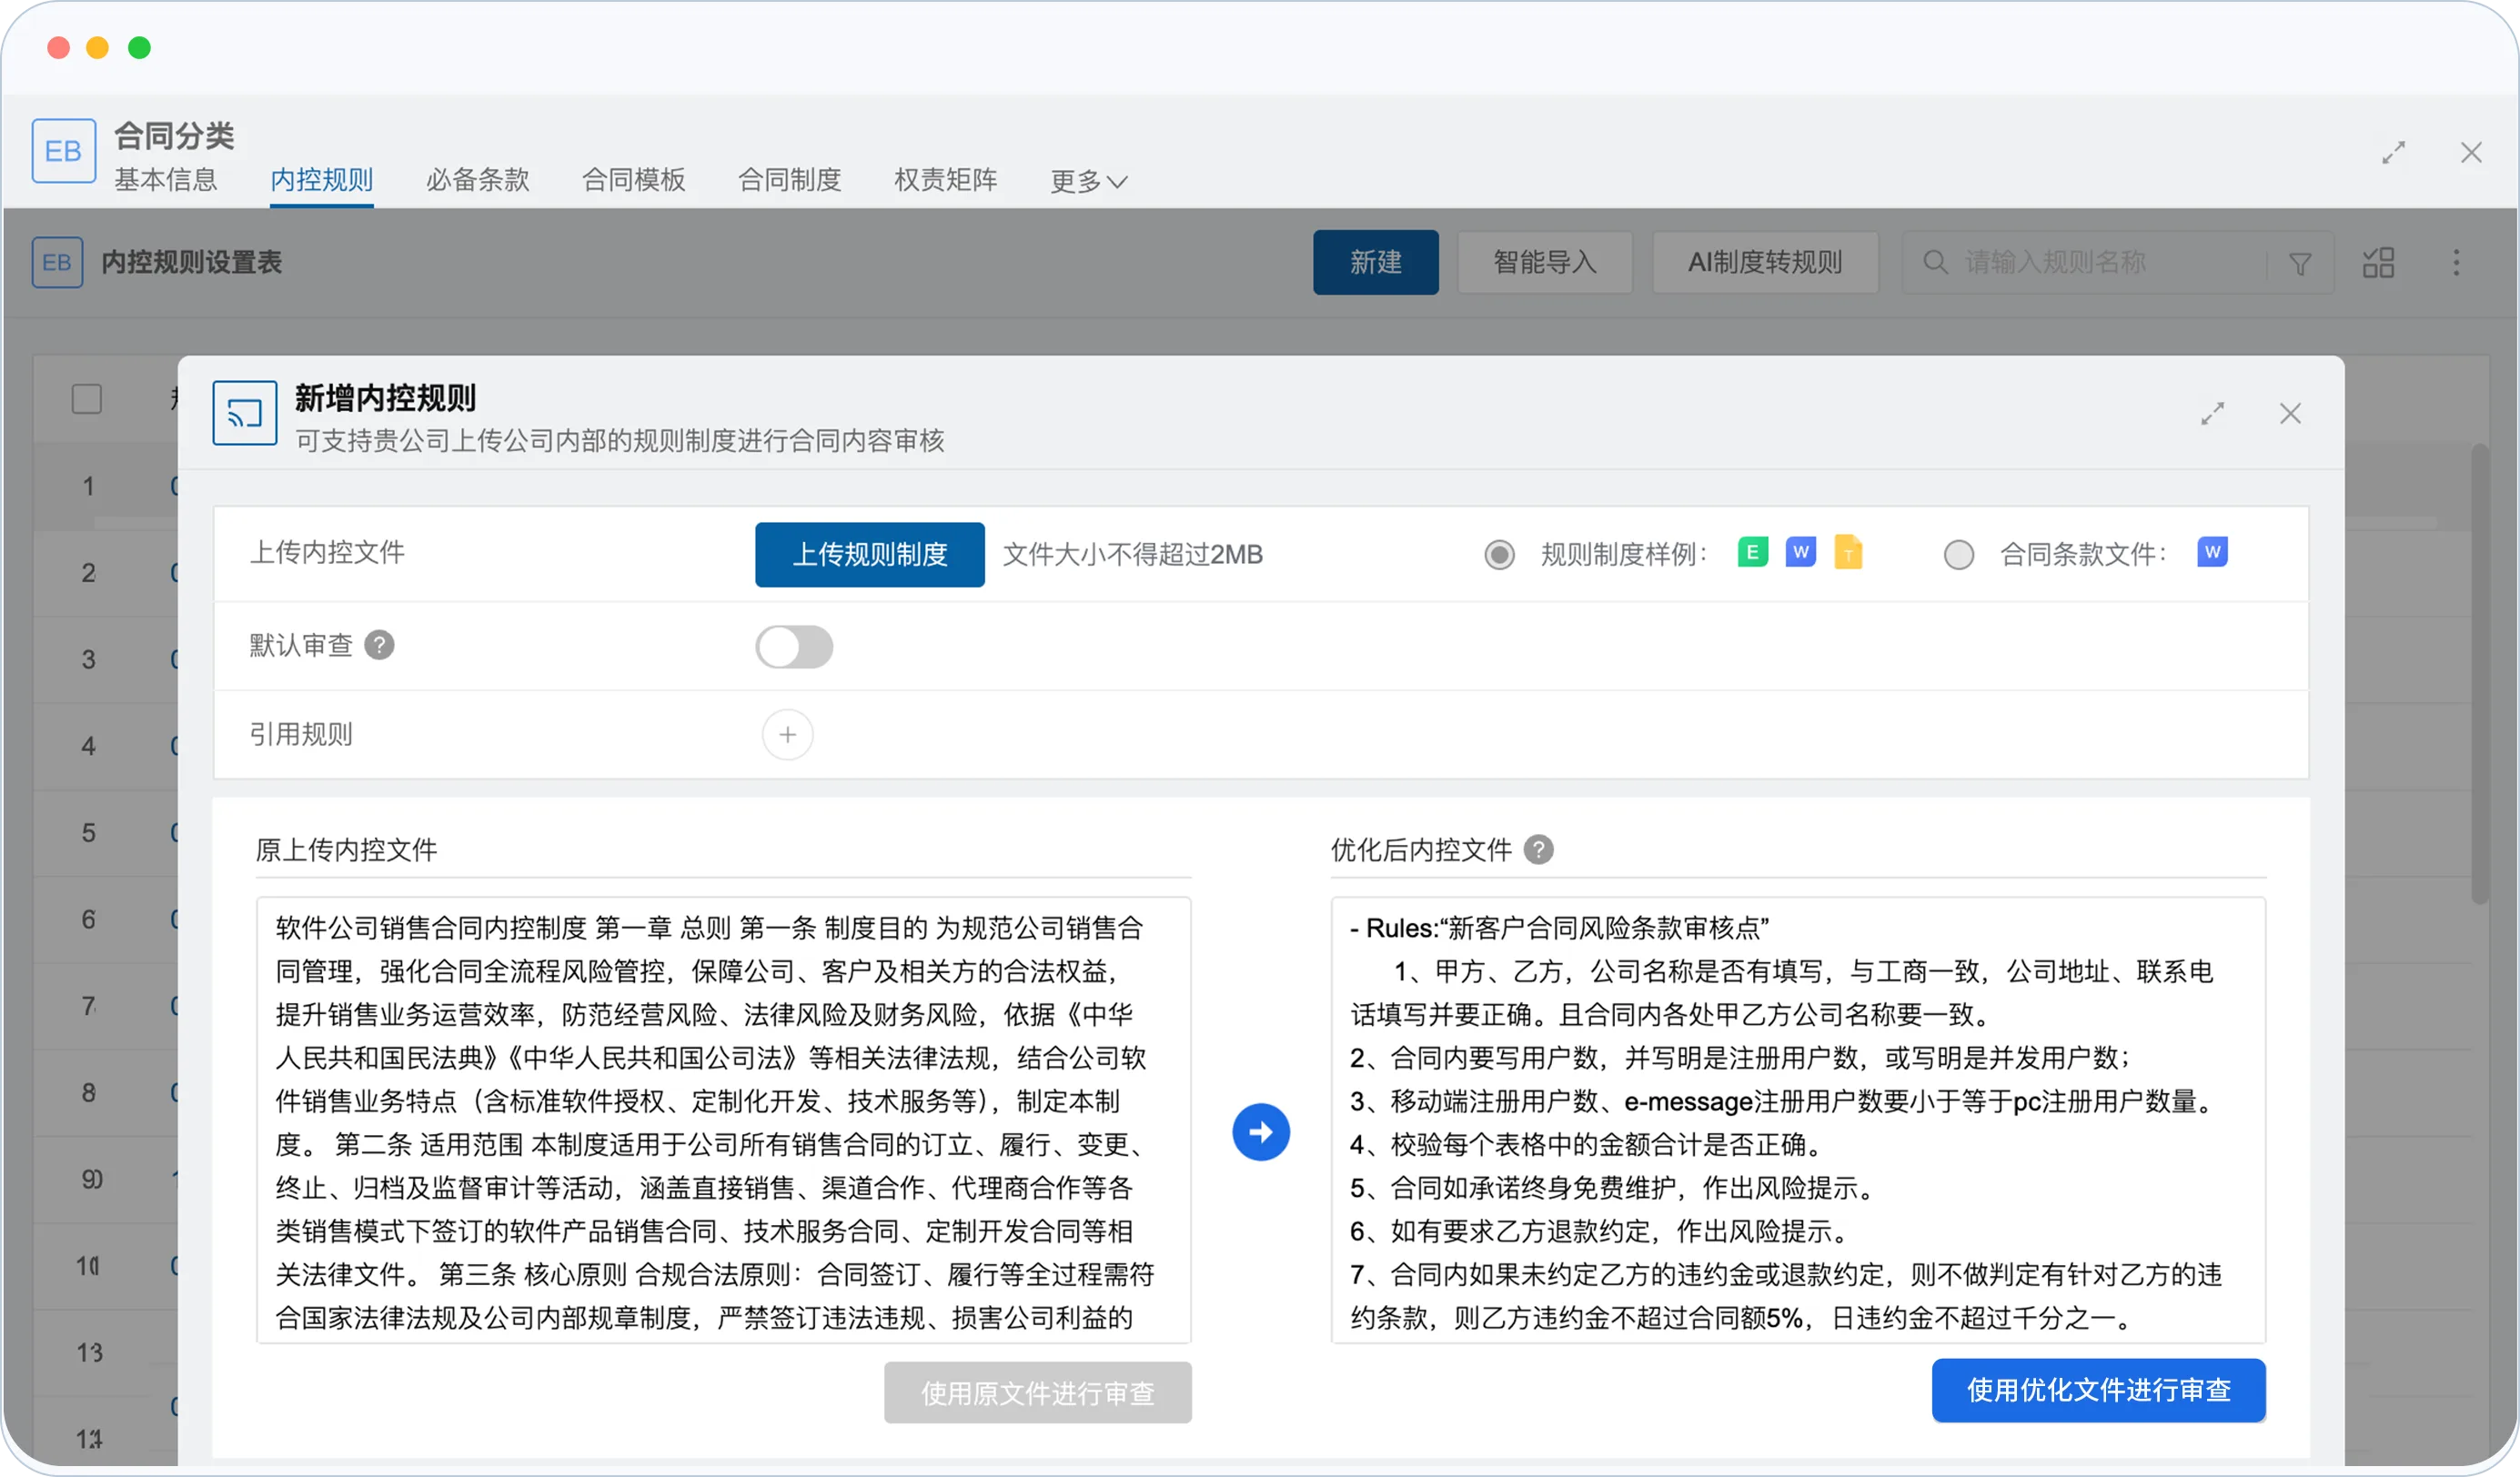Expand the 新增内控规则 dialog to fullscreen
The image size is (2520, 1477).
coord(2213,413)
